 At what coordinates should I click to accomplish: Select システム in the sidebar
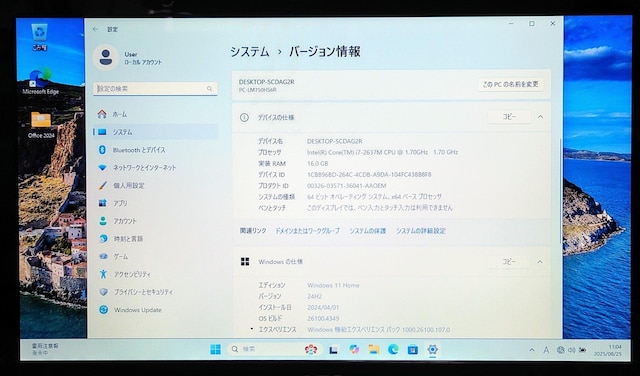[x=155, y=132]
